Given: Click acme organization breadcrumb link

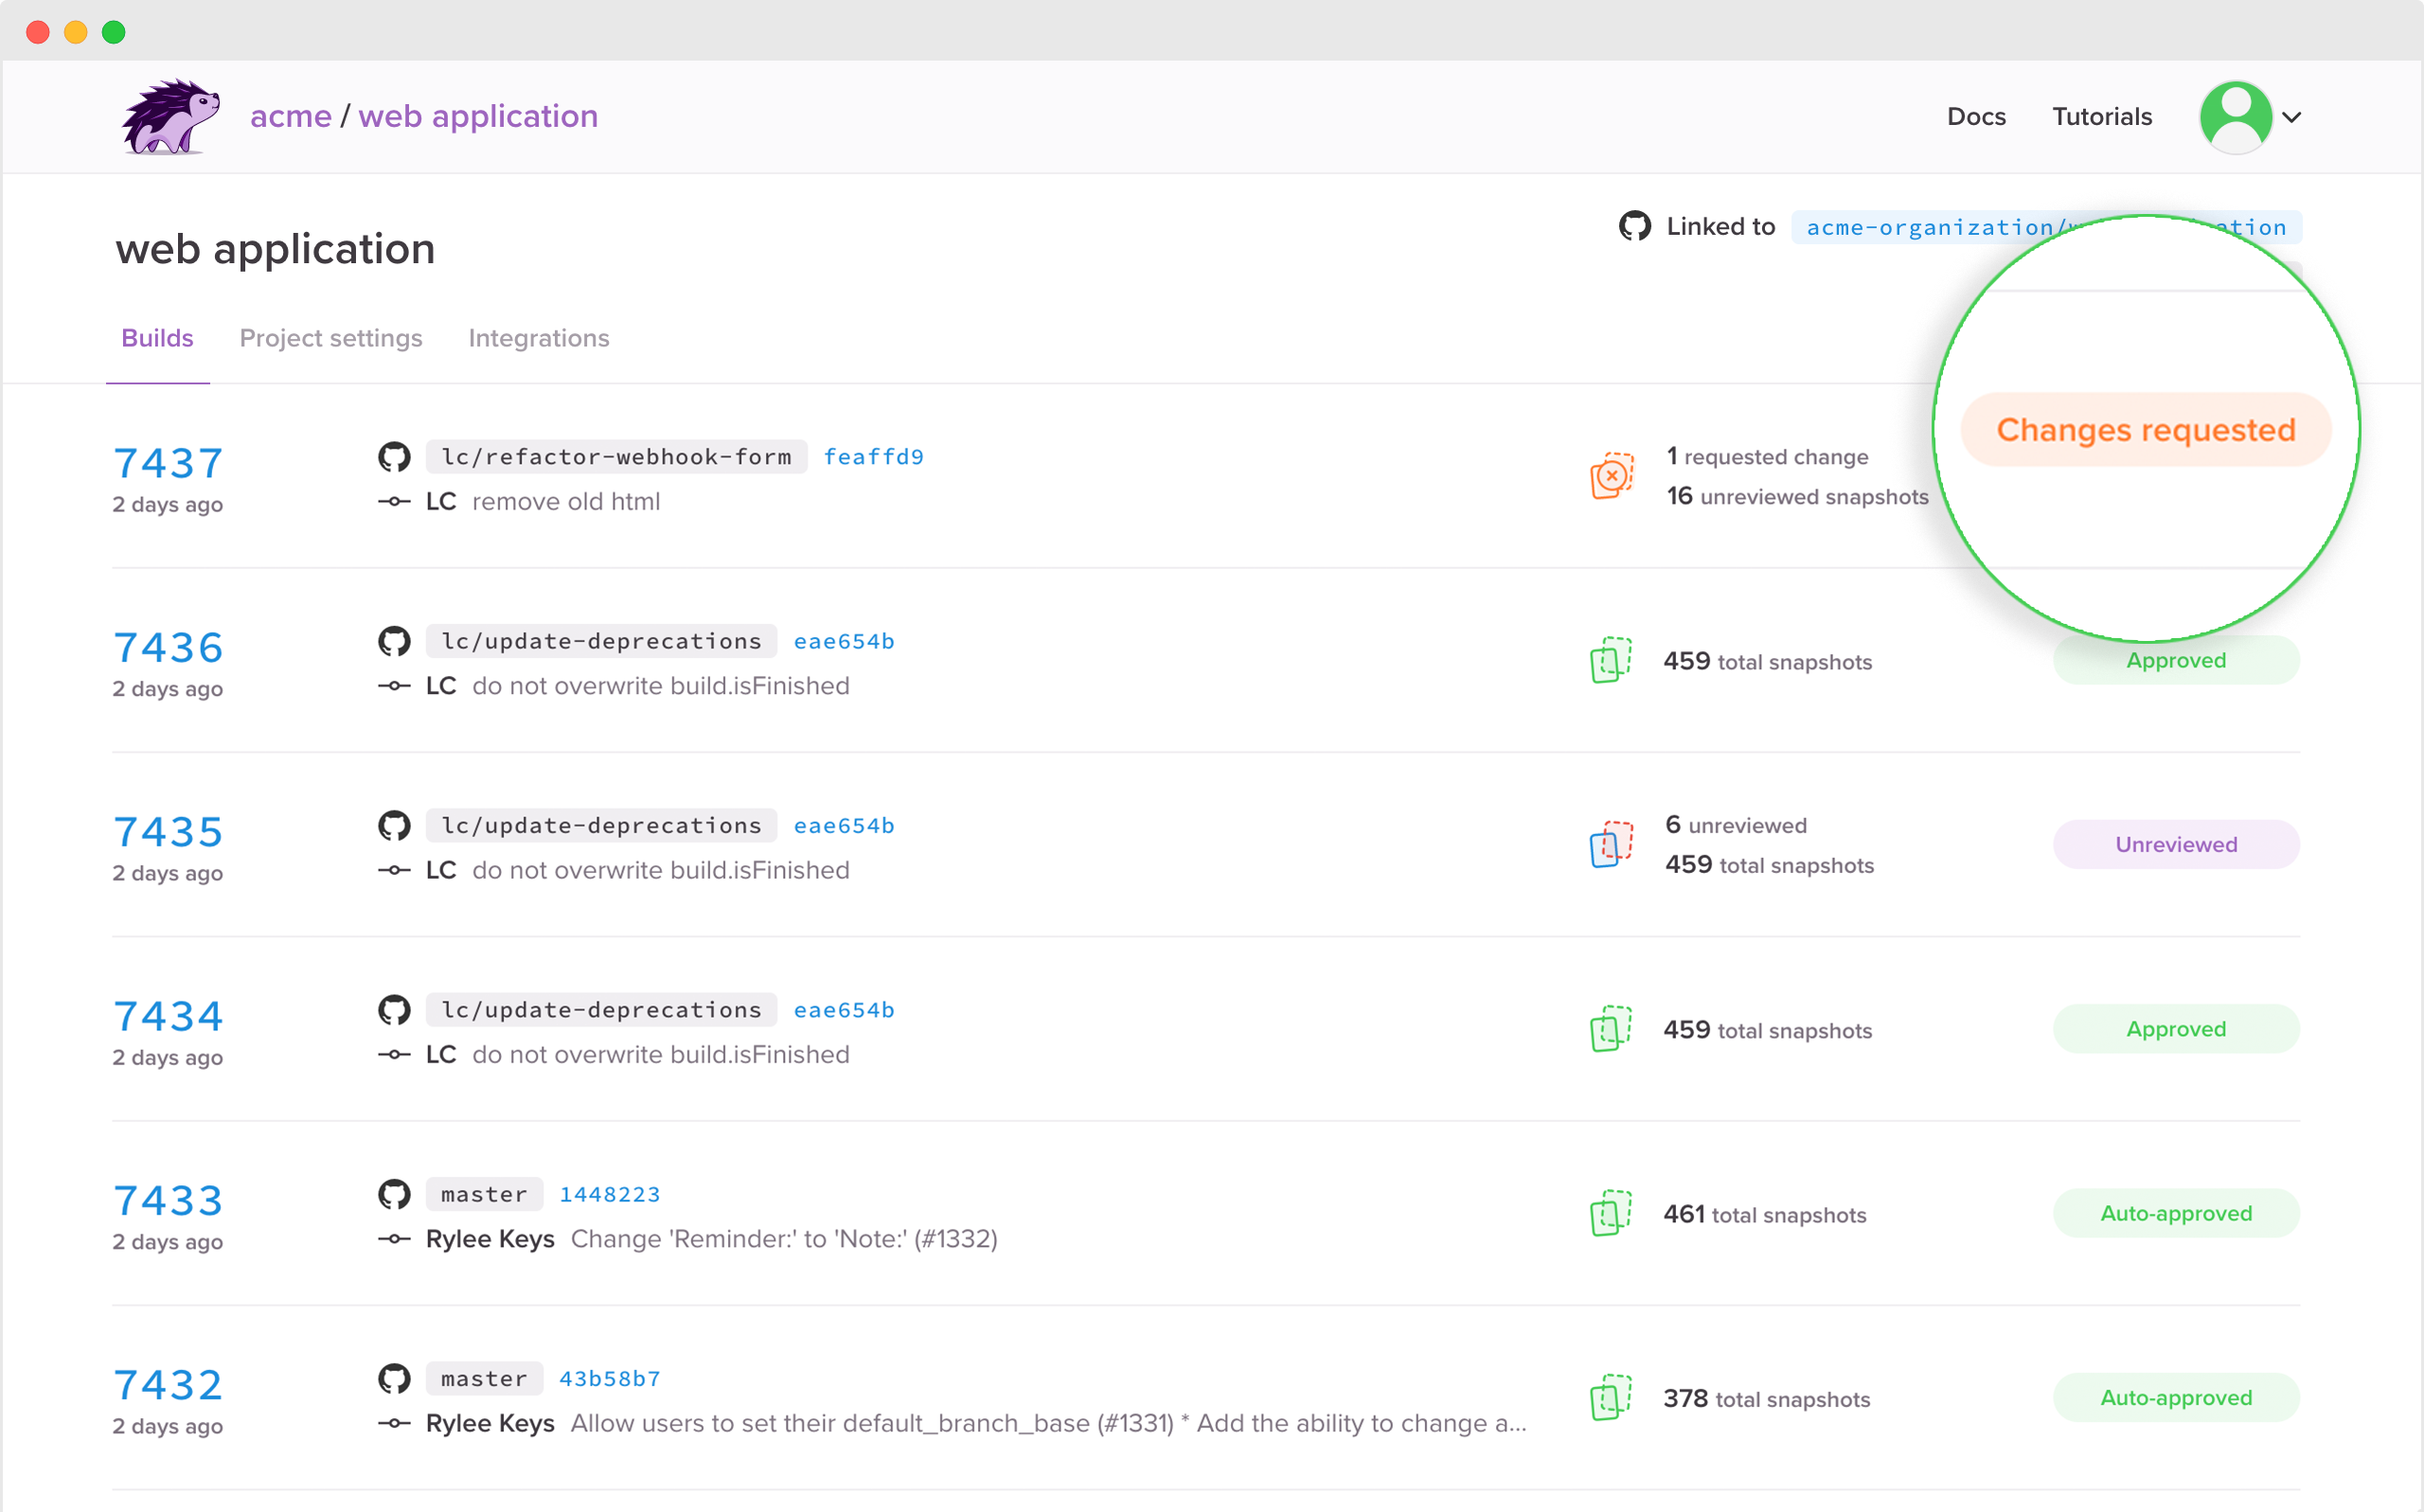Looking at the screenshot, I should click(290, 117).
